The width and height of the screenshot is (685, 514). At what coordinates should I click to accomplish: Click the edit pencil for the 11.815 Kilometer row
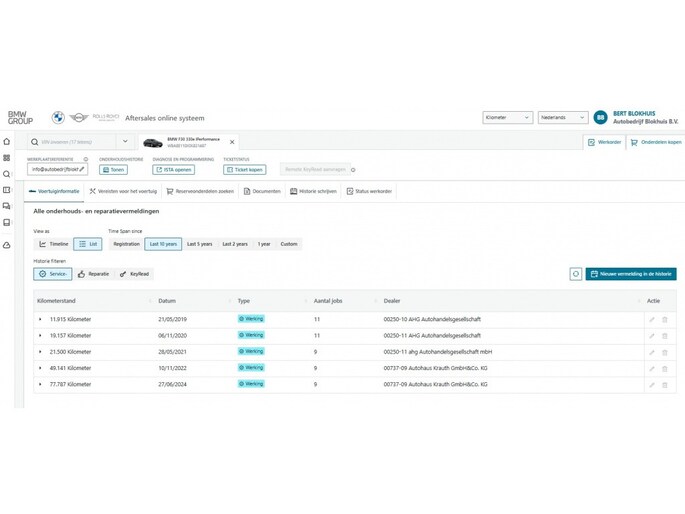(x=652, y=320)
